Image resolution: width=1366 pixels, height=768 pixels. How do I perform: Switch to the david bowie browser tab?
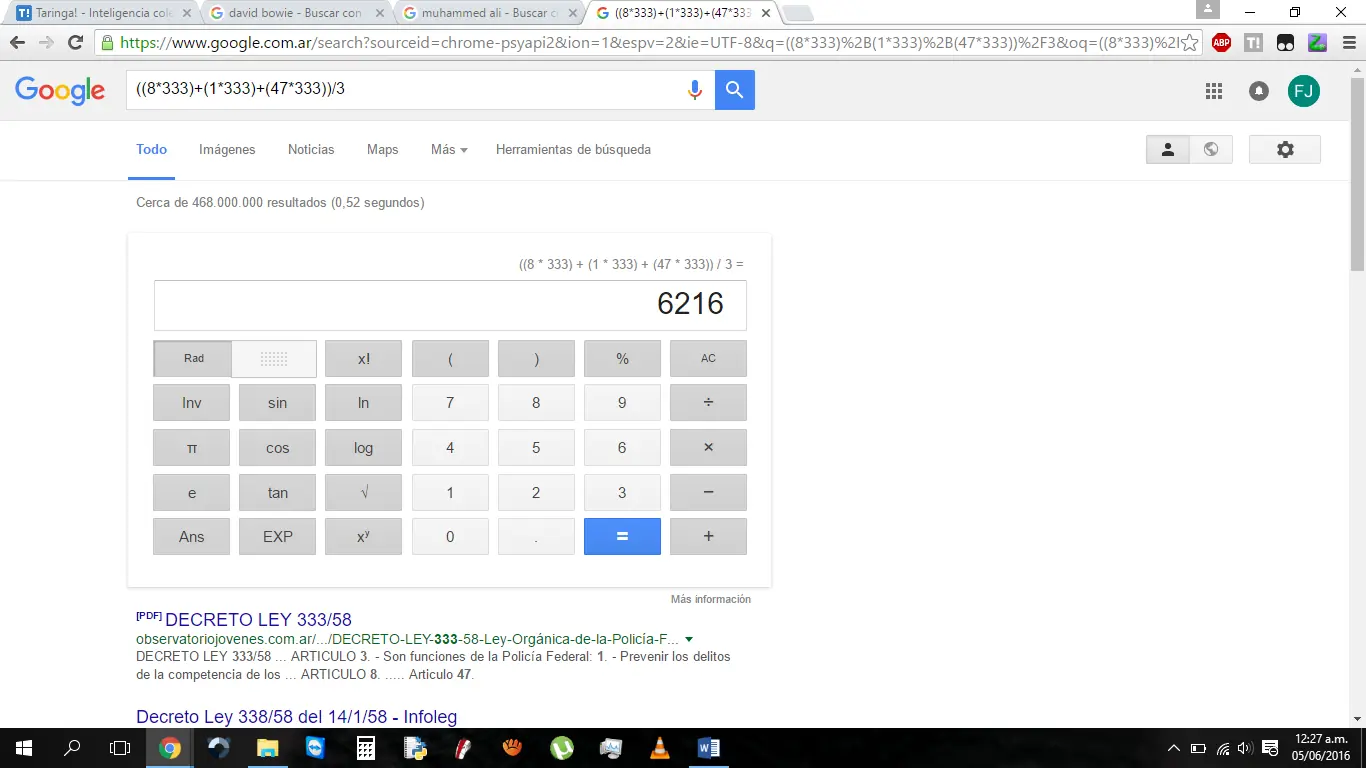(x=297, y=13)
